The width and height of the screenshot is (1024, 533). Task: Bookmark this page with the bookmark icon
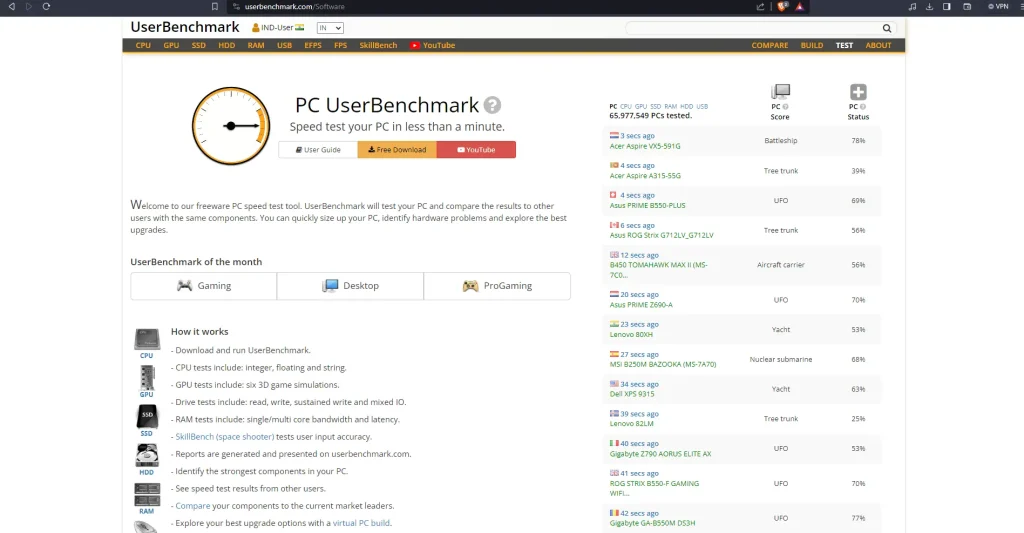tap(214, 7)
